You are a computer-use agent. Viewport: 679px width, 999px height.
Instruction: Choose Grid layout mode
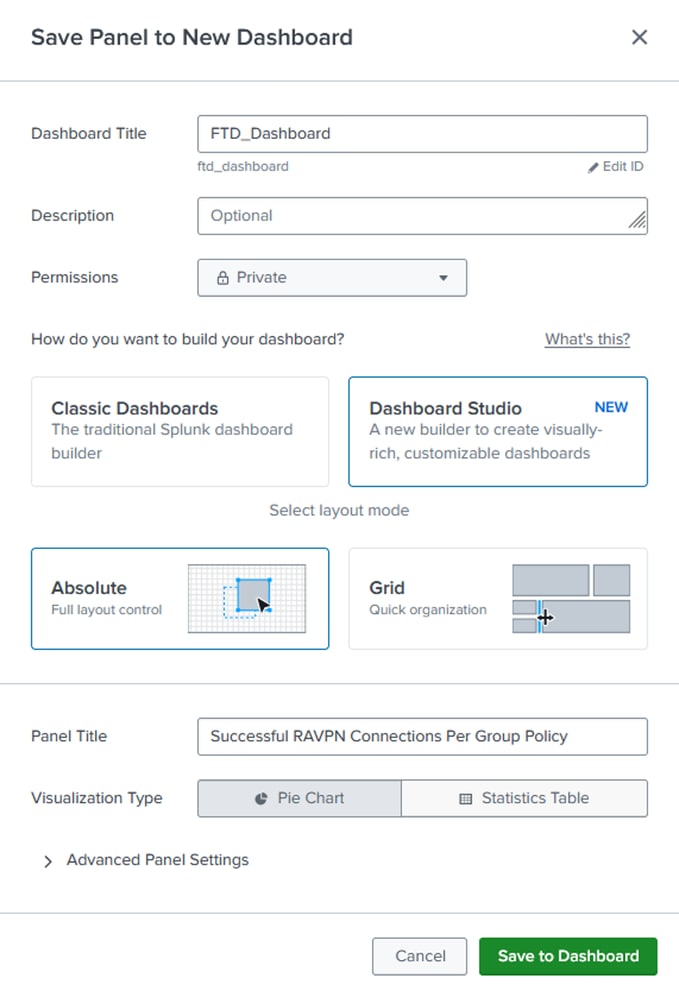(498, 599)
